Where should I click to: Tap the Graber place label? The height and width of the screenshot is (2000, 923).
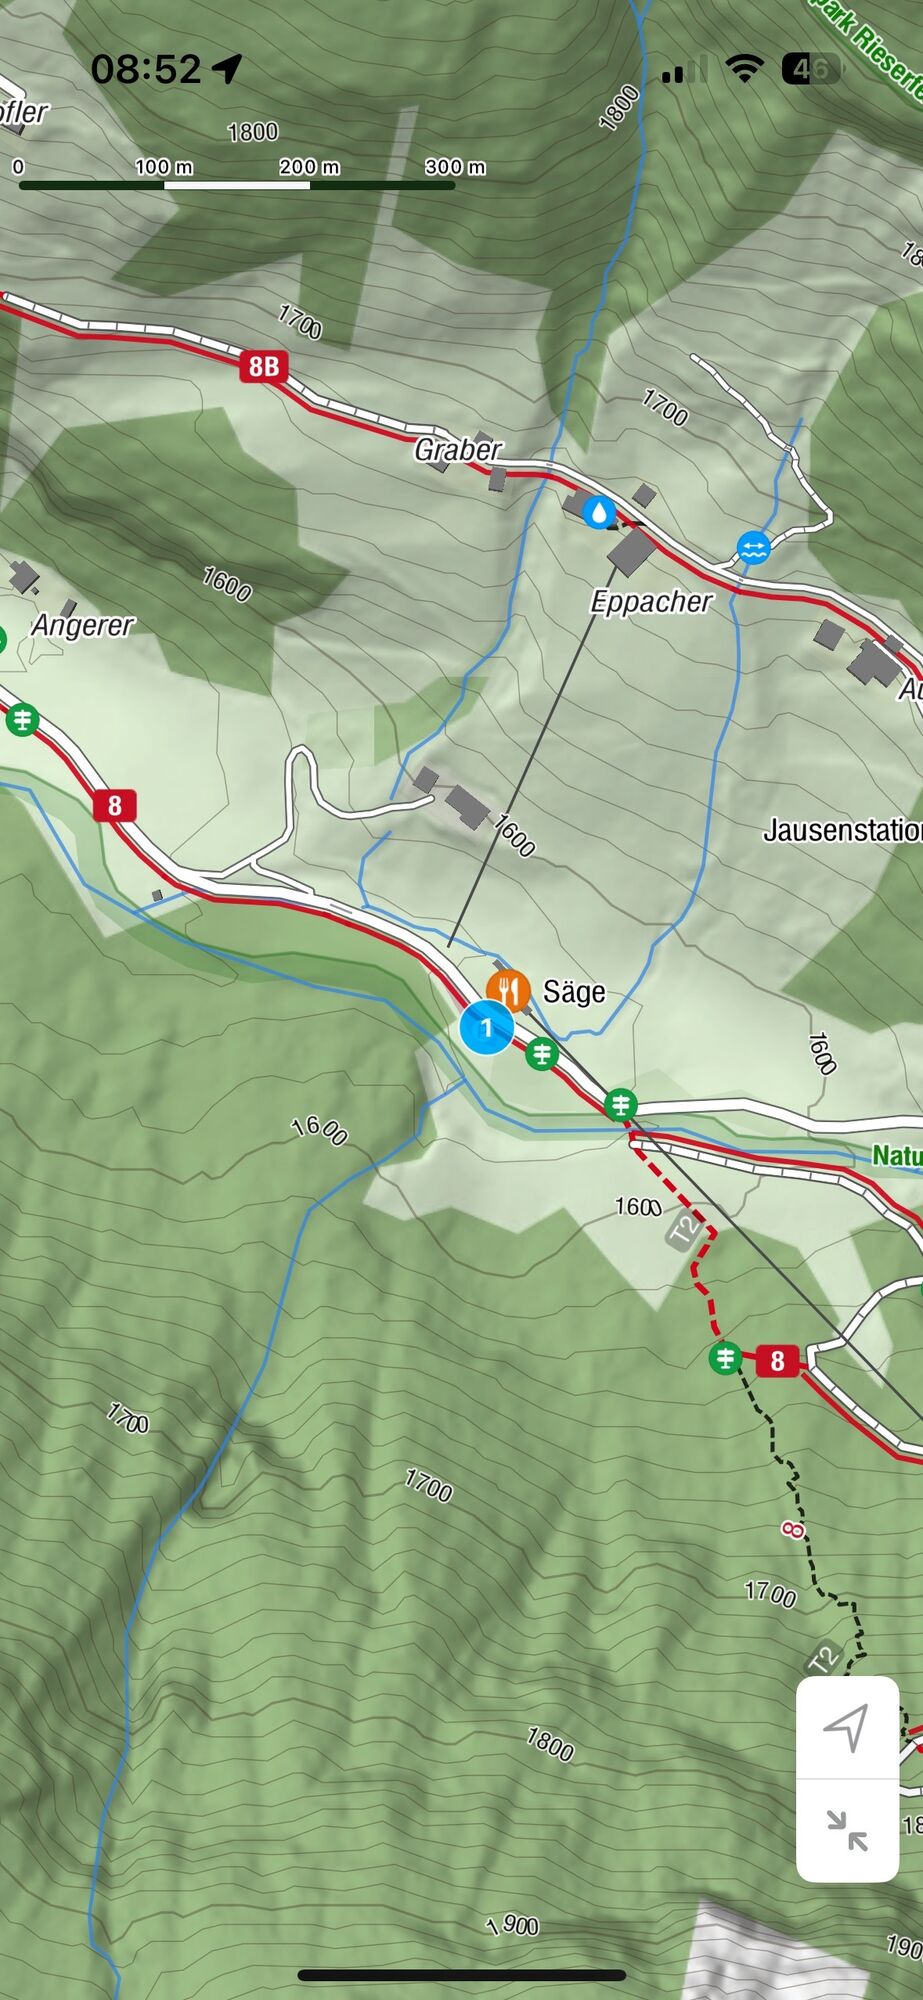(x=457, y=449)
